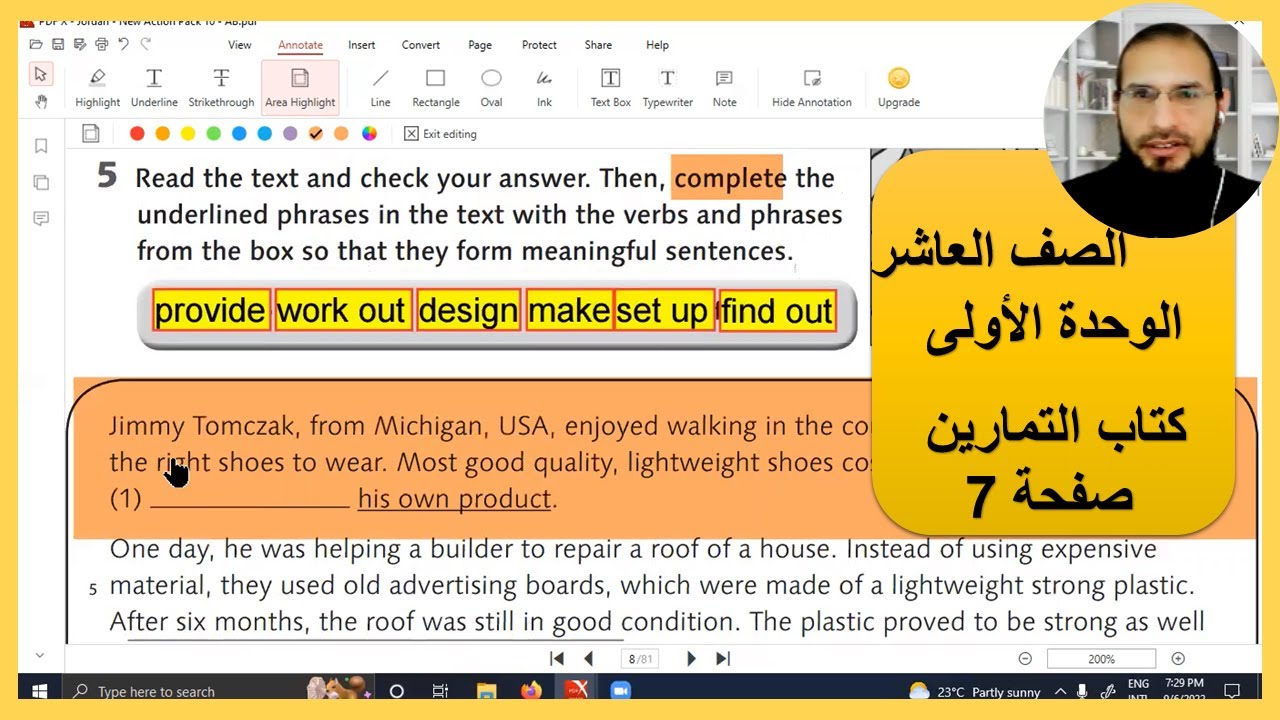Open the Insert menu tab
Image resolution: width=1280 pixels, height=720 pixels.
pyautogui.click(x=362, y=45)
